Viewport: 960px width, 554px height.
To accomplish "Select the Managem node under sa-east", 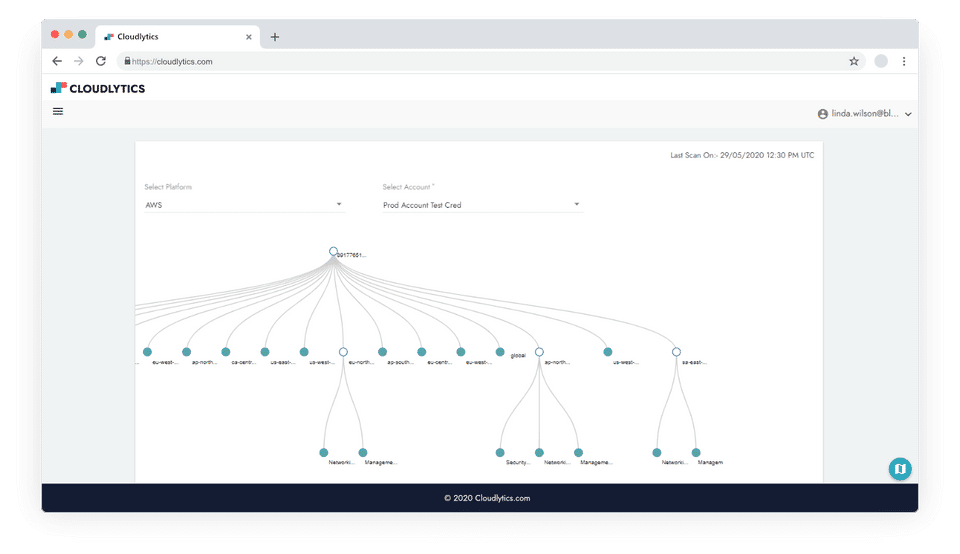I will pos(696,453).
